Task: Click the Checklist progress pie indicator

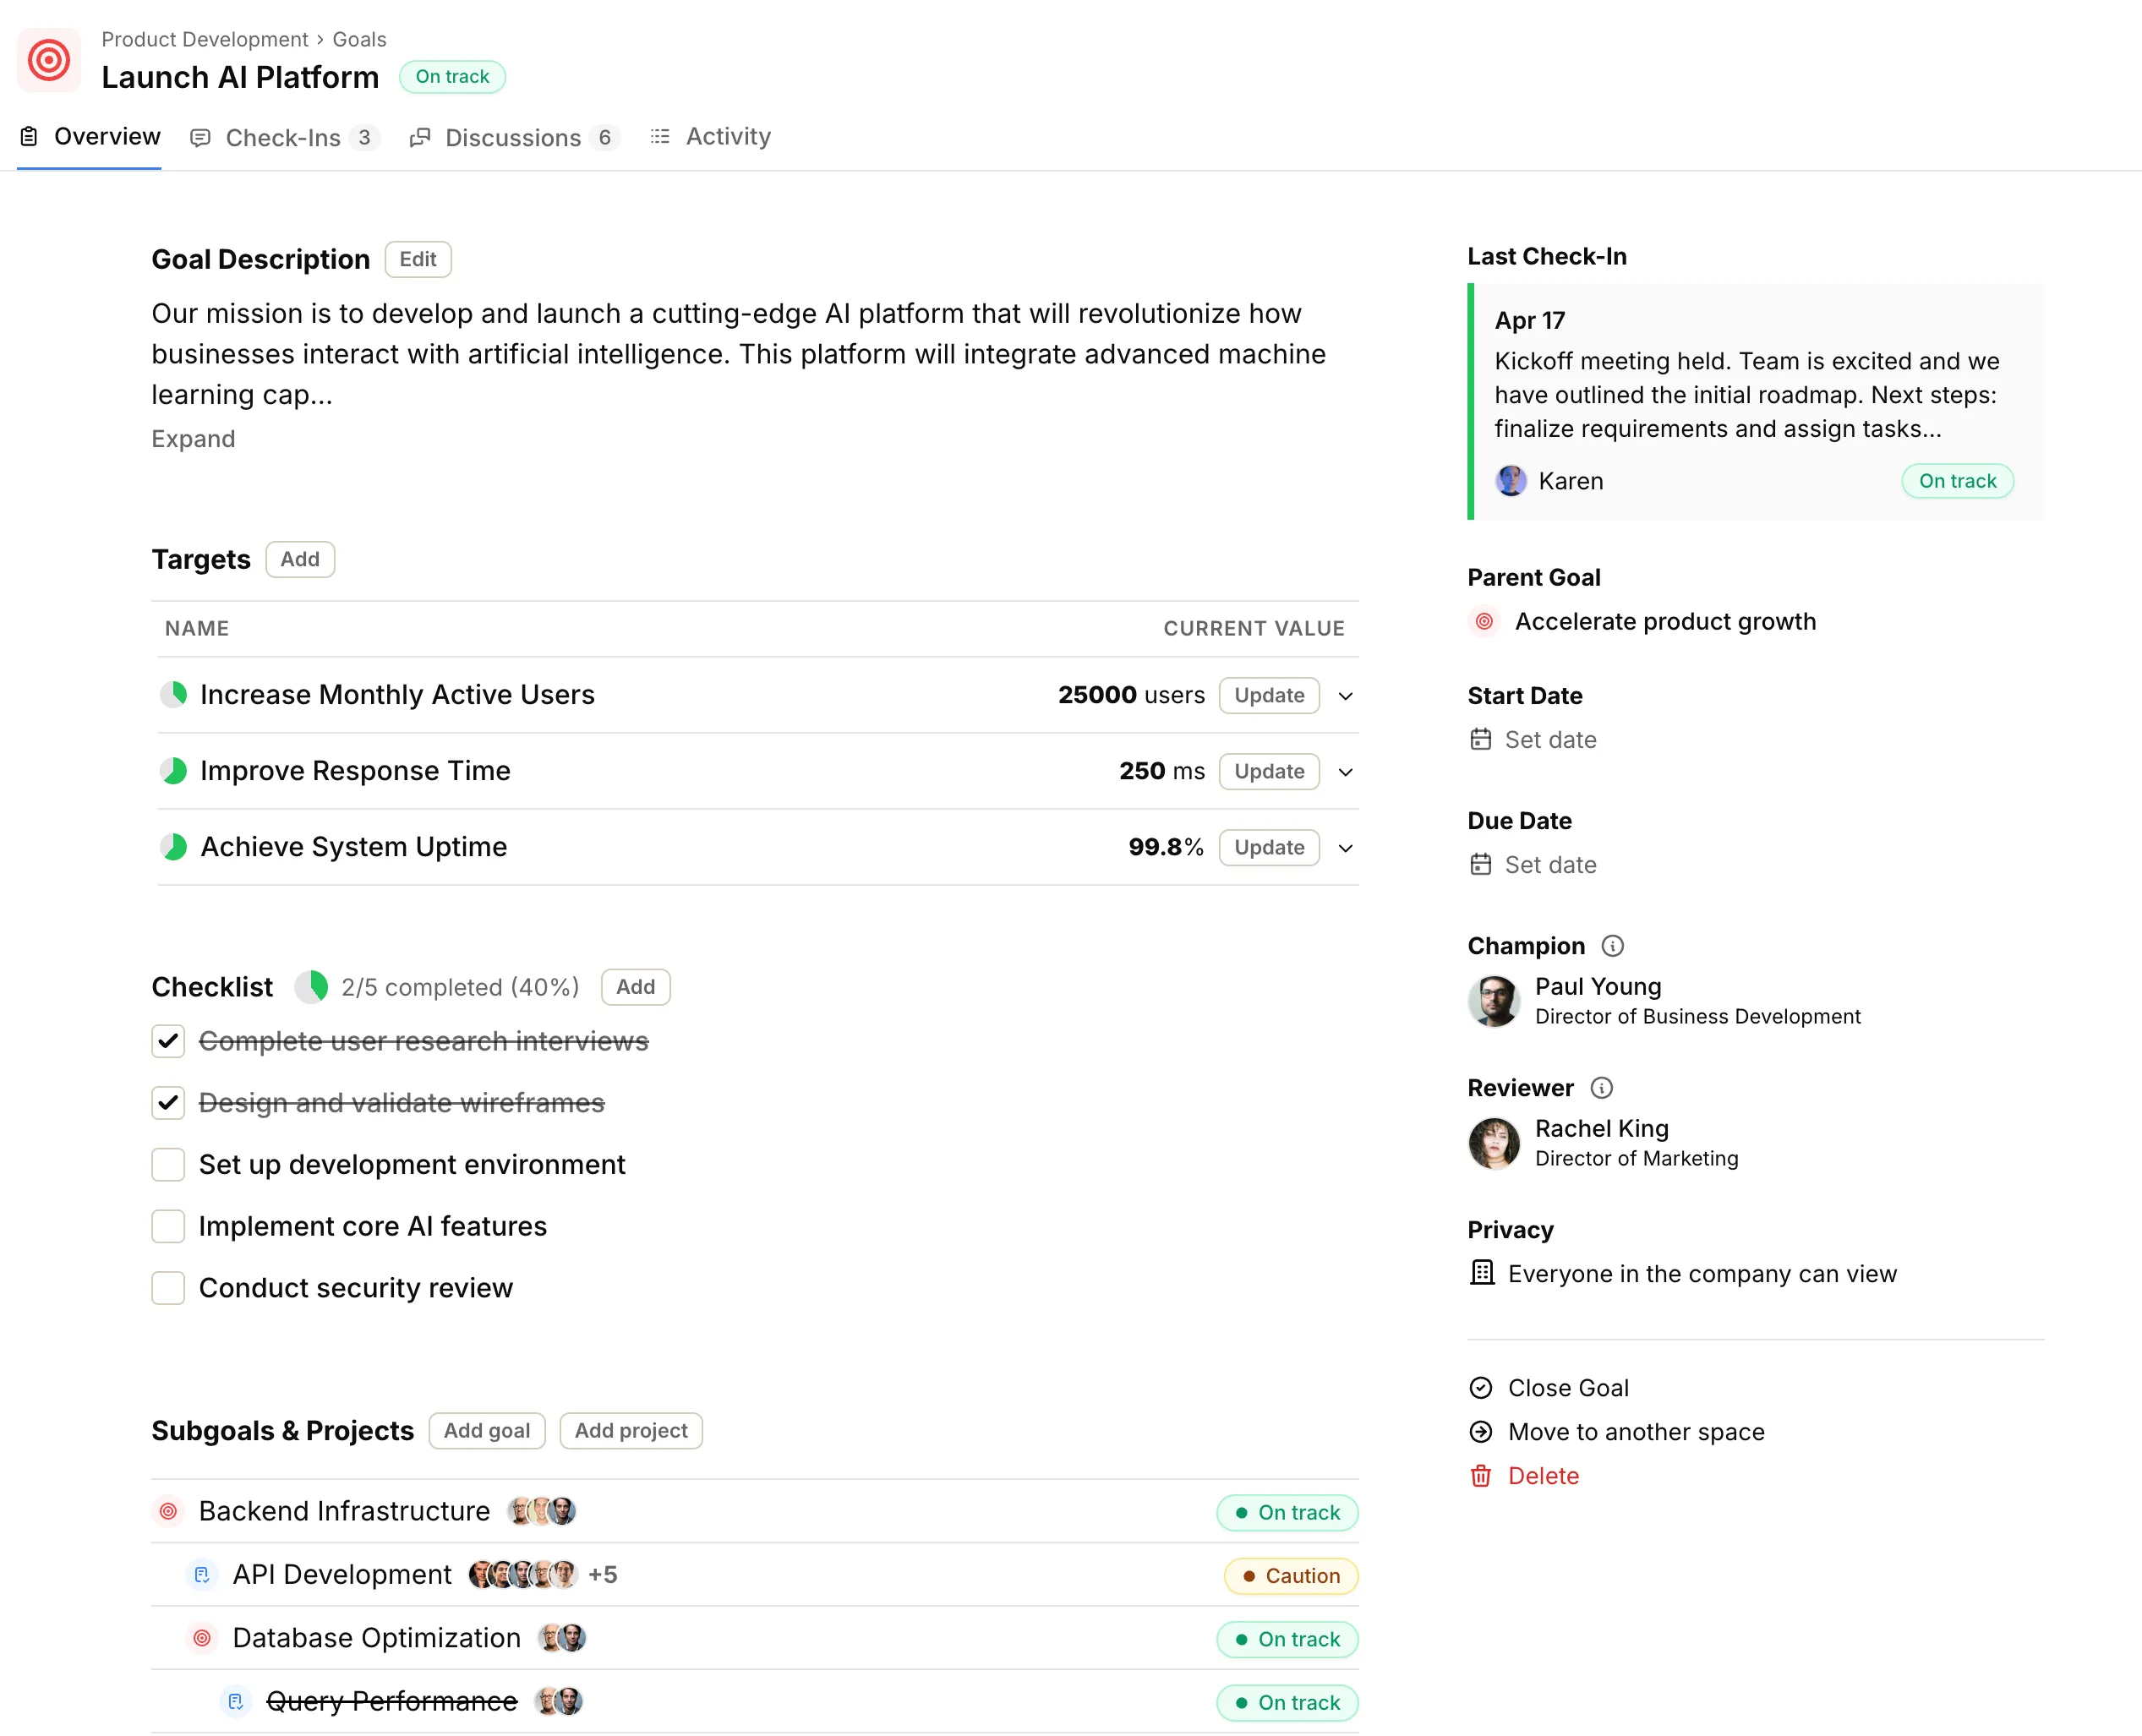Action: click(311, 986)
